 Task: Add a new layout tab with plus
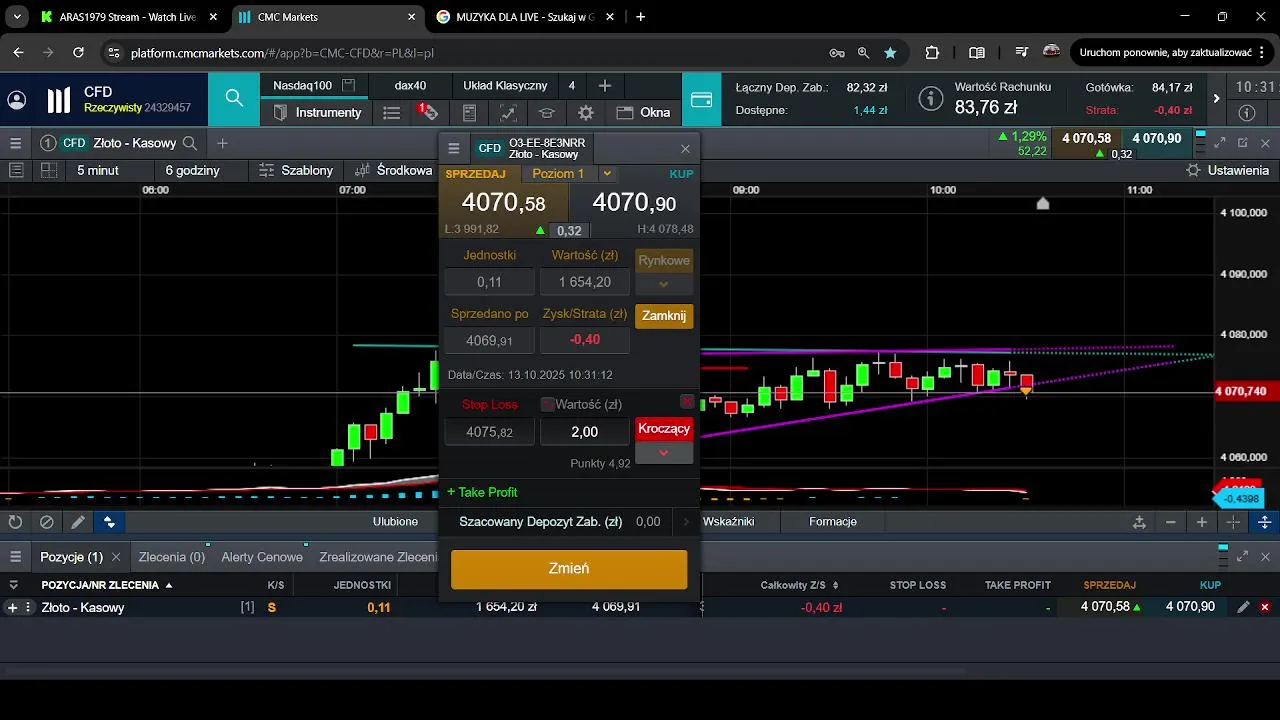605,86
